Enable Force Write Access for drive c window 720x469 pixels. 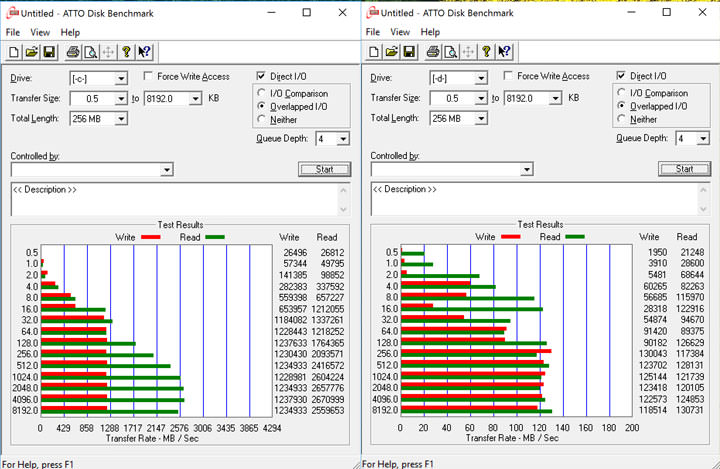point(149,77)
